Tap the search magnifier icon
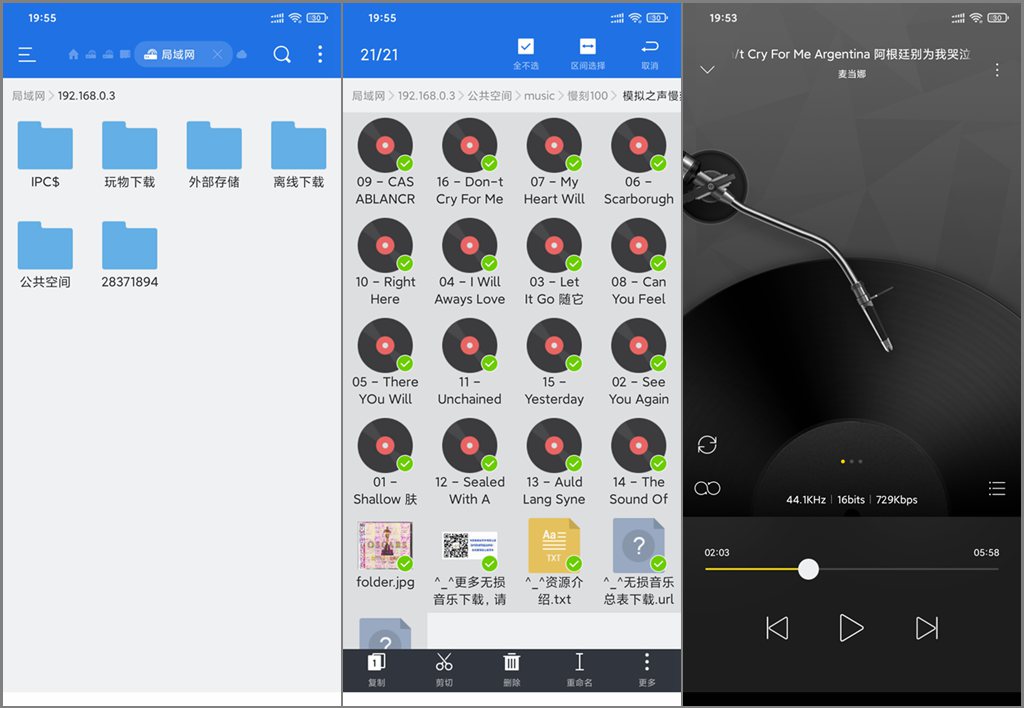Image resolution: width=1024 pixels, height=708 pixels. [x=282, y=54]
